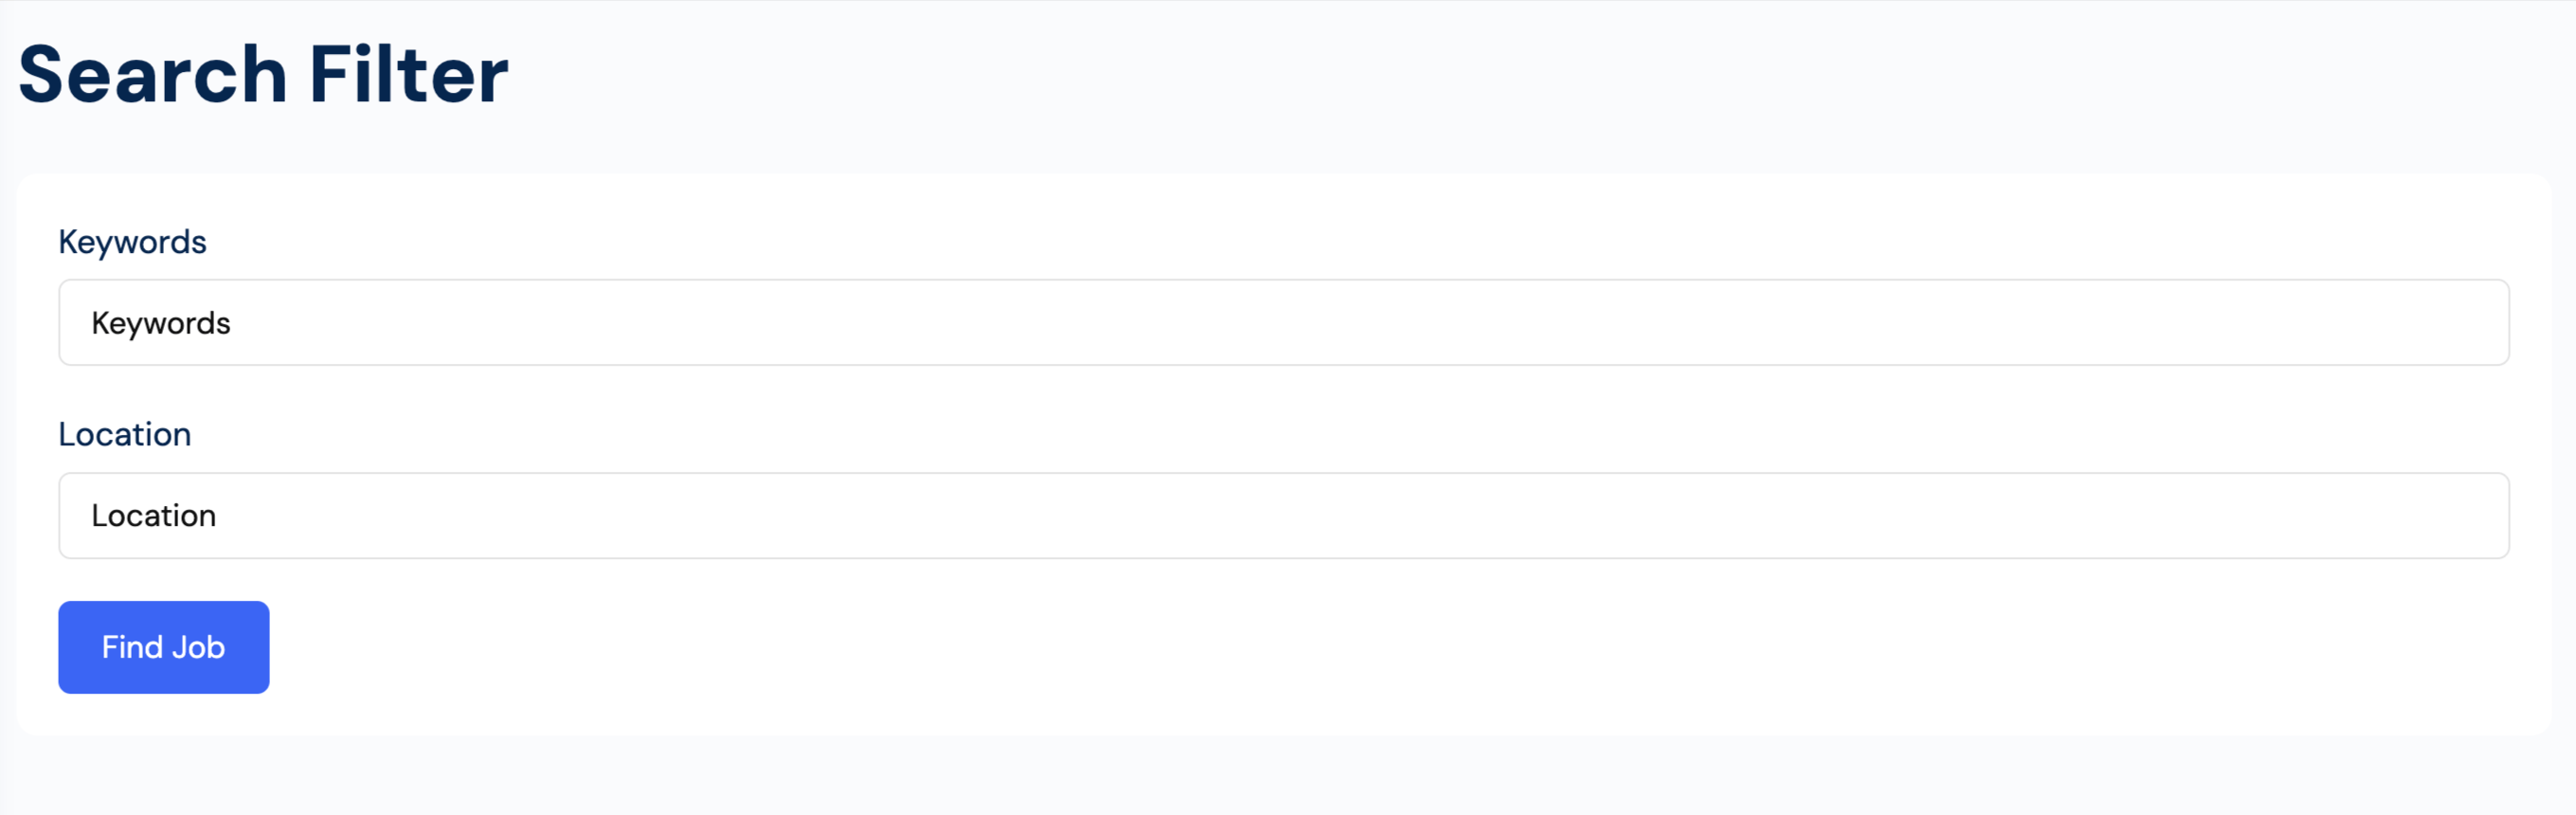This screenshot has width=2576, height=815.
Task: Select the Keywords placeholder text
Action: point(161,323)
